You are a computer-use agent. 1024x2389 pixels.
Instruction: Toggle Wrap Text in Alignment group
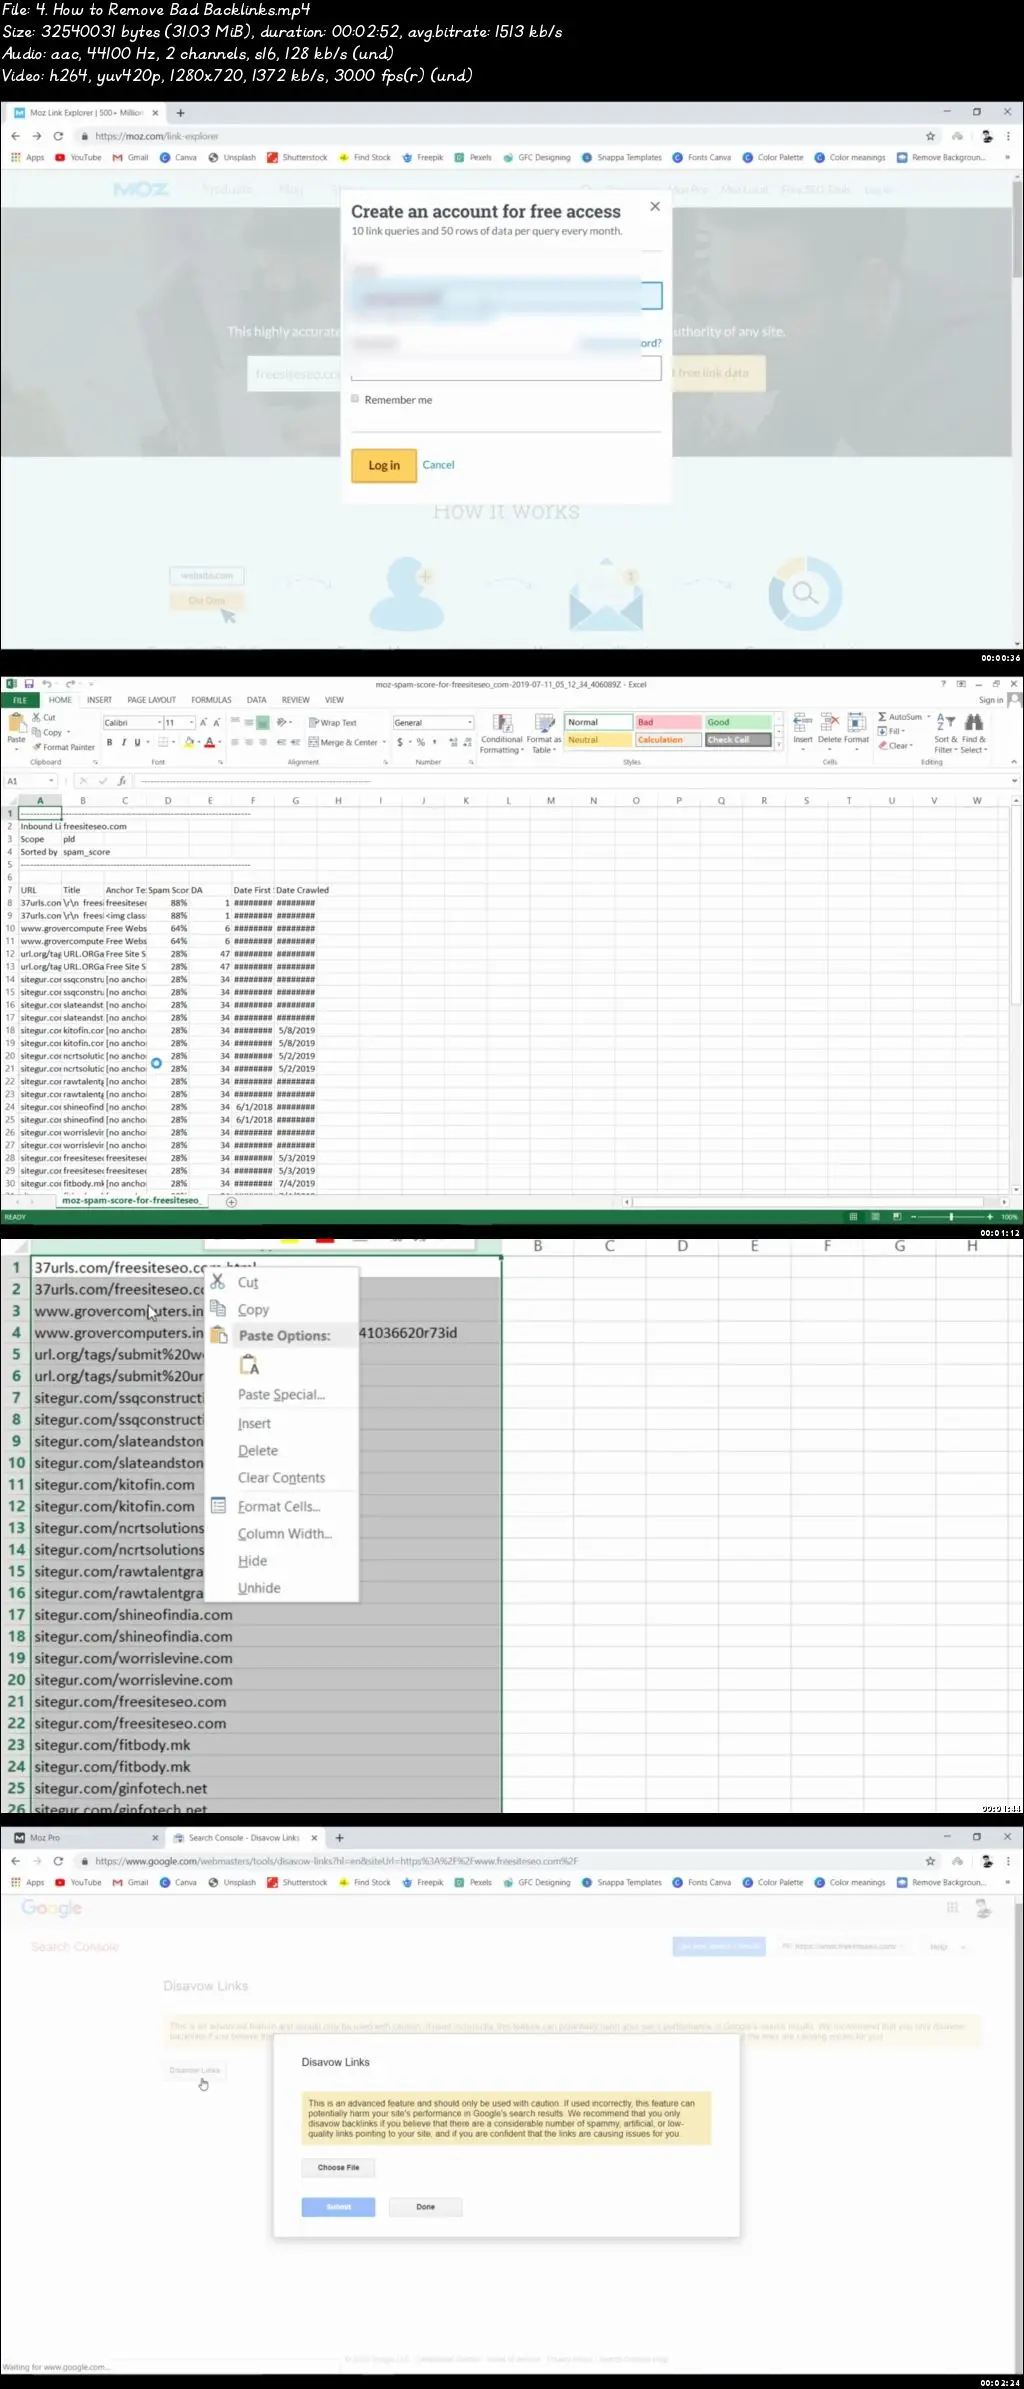[x=333, y=722]
